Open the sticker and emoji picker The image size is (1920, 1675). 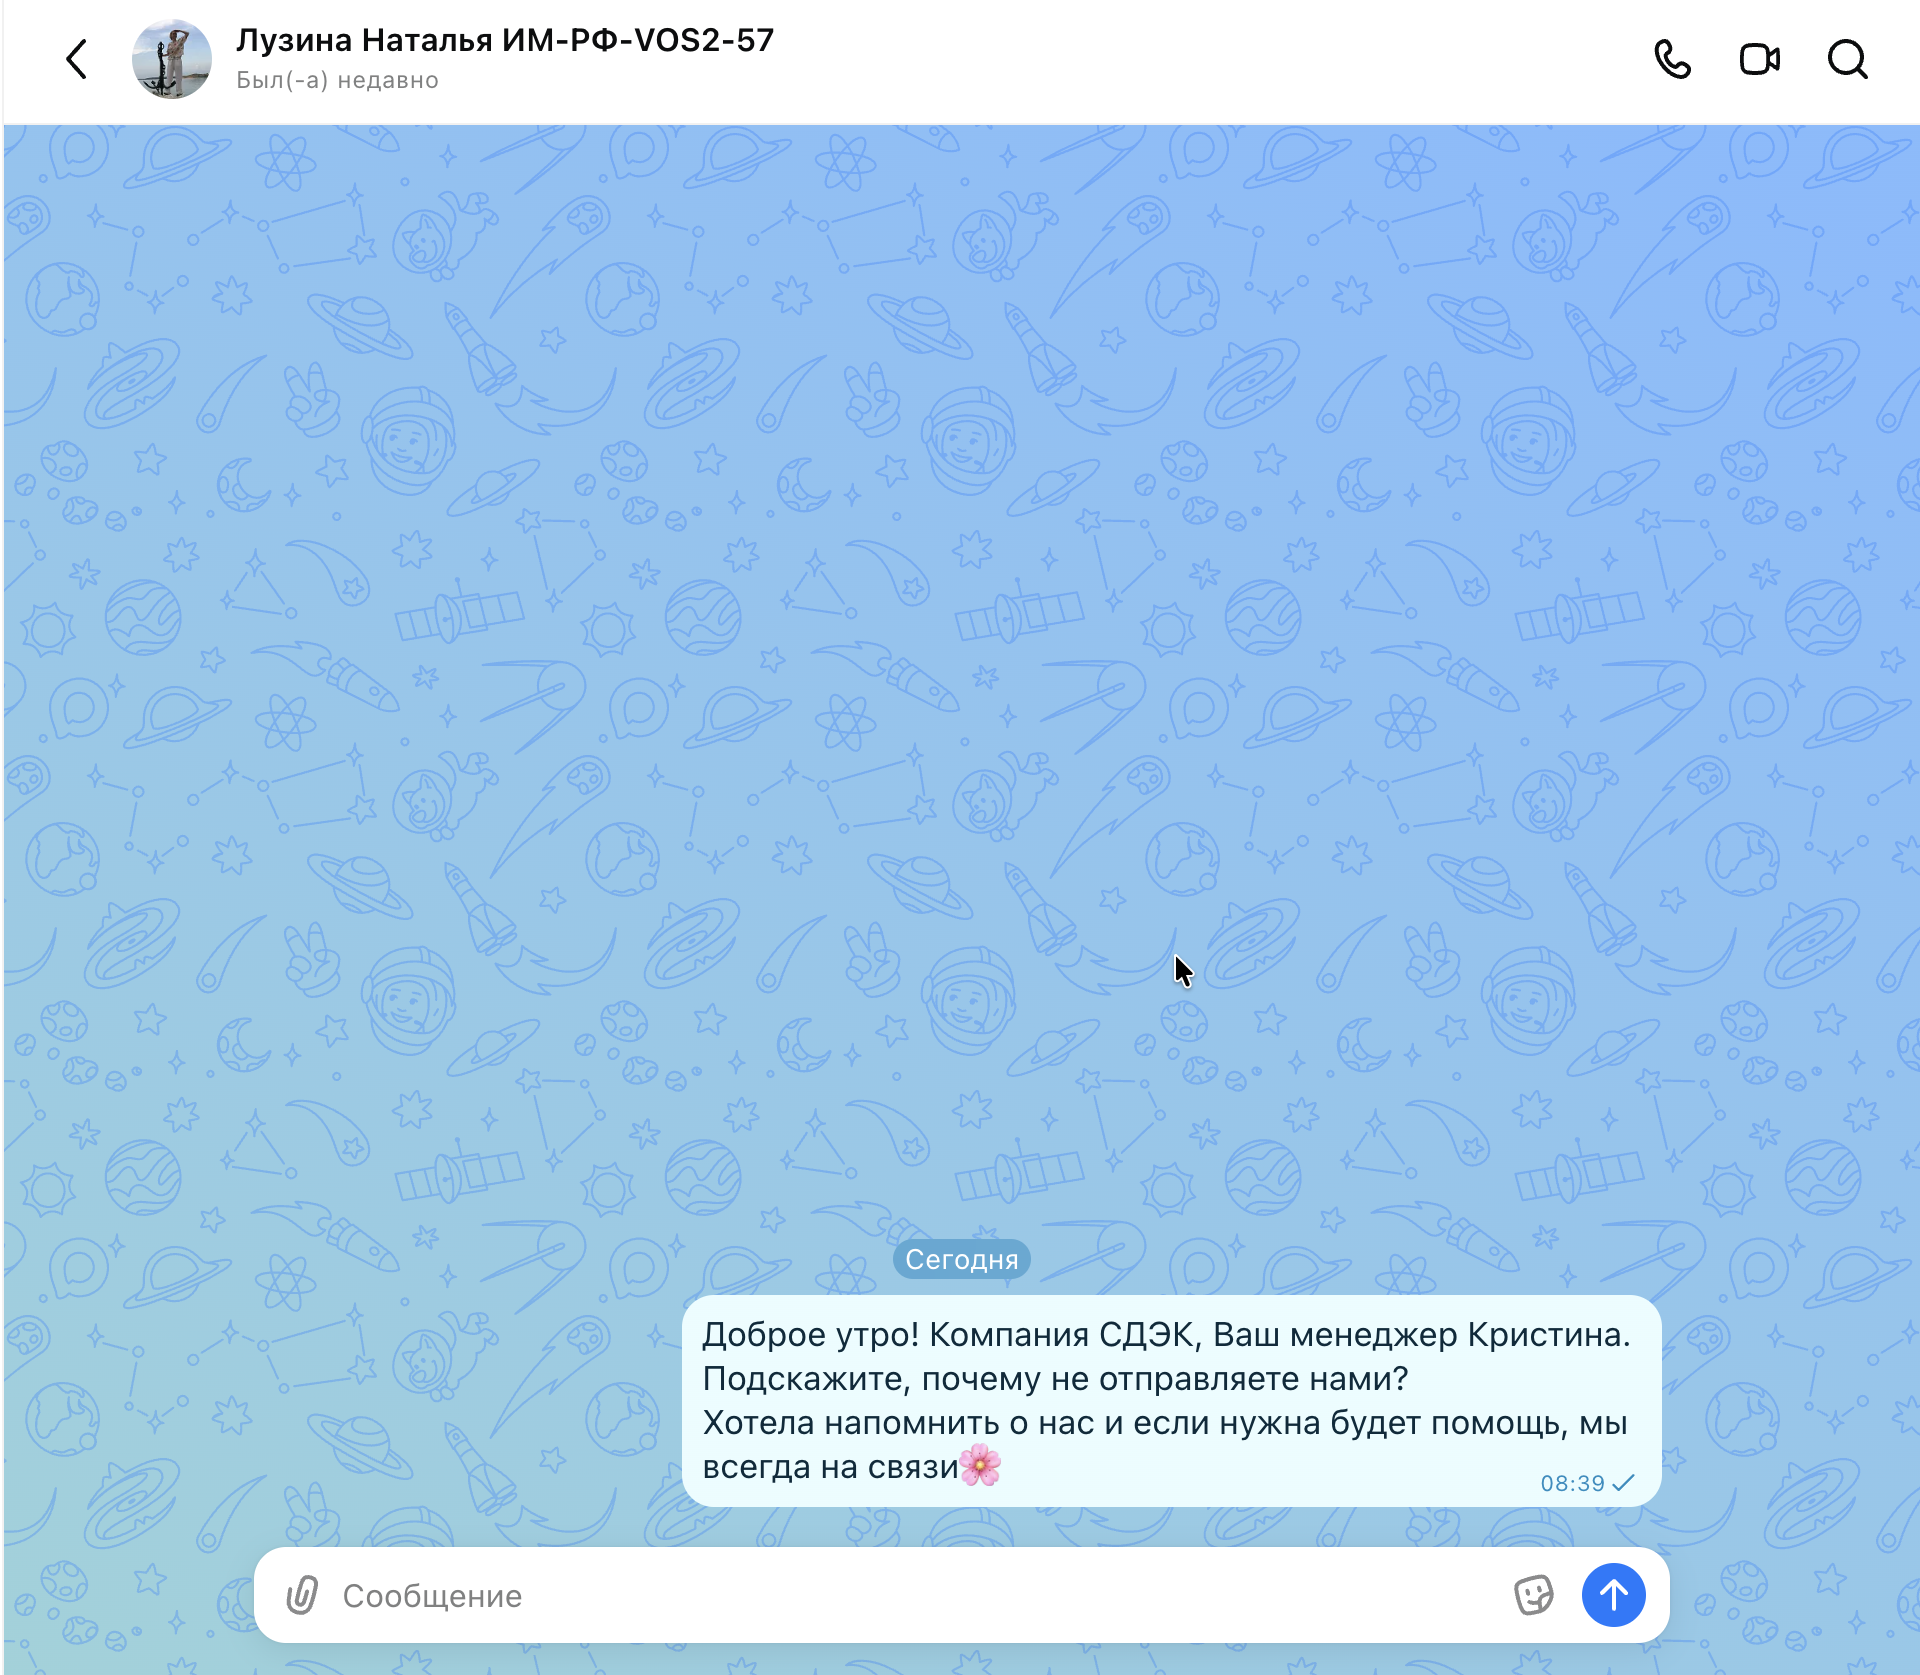tap(1533, 1595)
